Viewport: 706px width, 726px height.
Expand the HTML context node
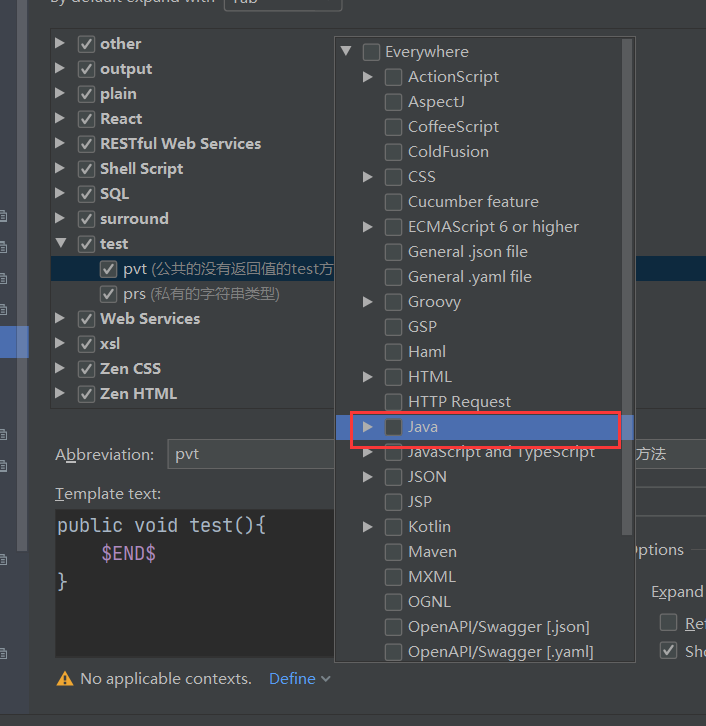[368, 377]
